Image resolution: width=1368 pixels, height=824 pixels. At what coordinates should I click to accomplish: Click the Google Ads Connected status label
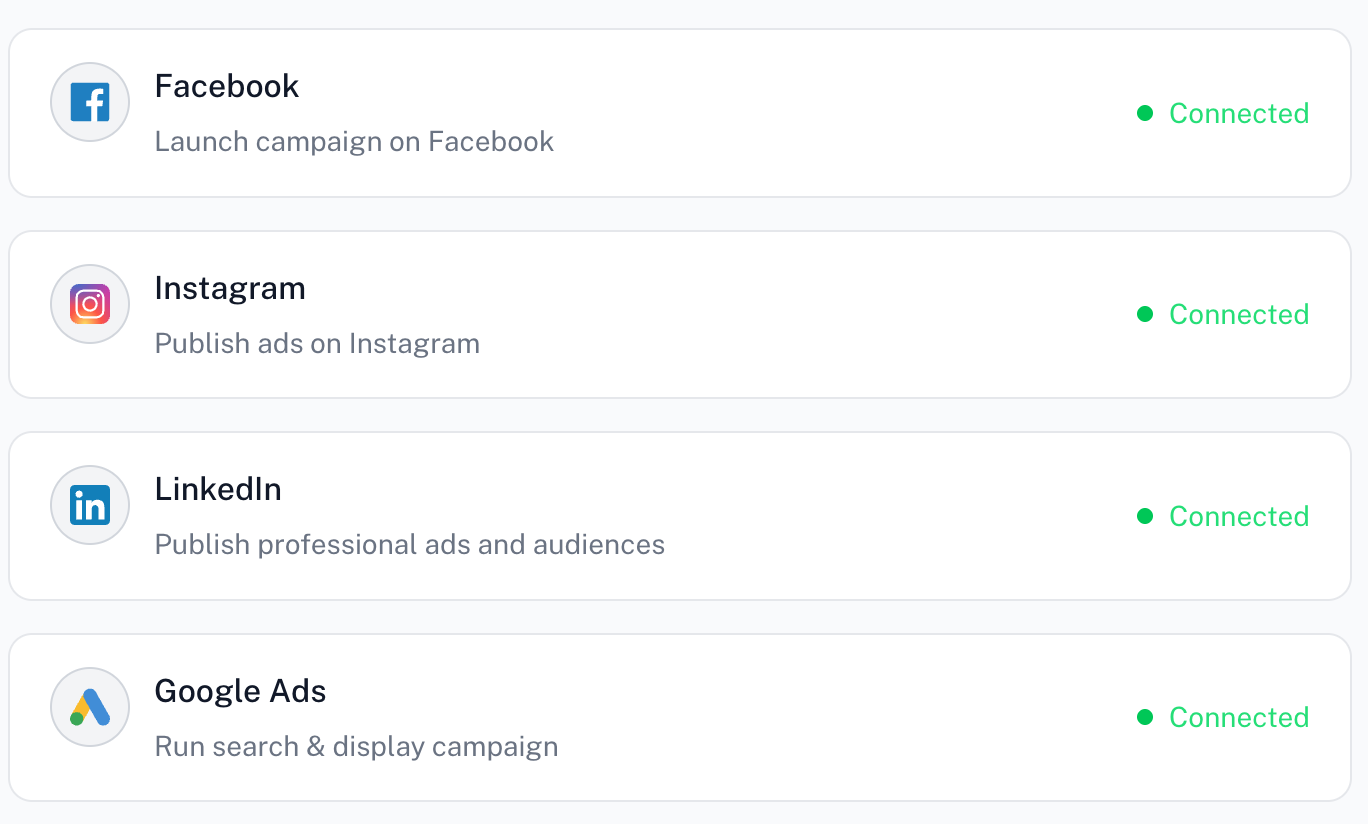coord(1239,718)
